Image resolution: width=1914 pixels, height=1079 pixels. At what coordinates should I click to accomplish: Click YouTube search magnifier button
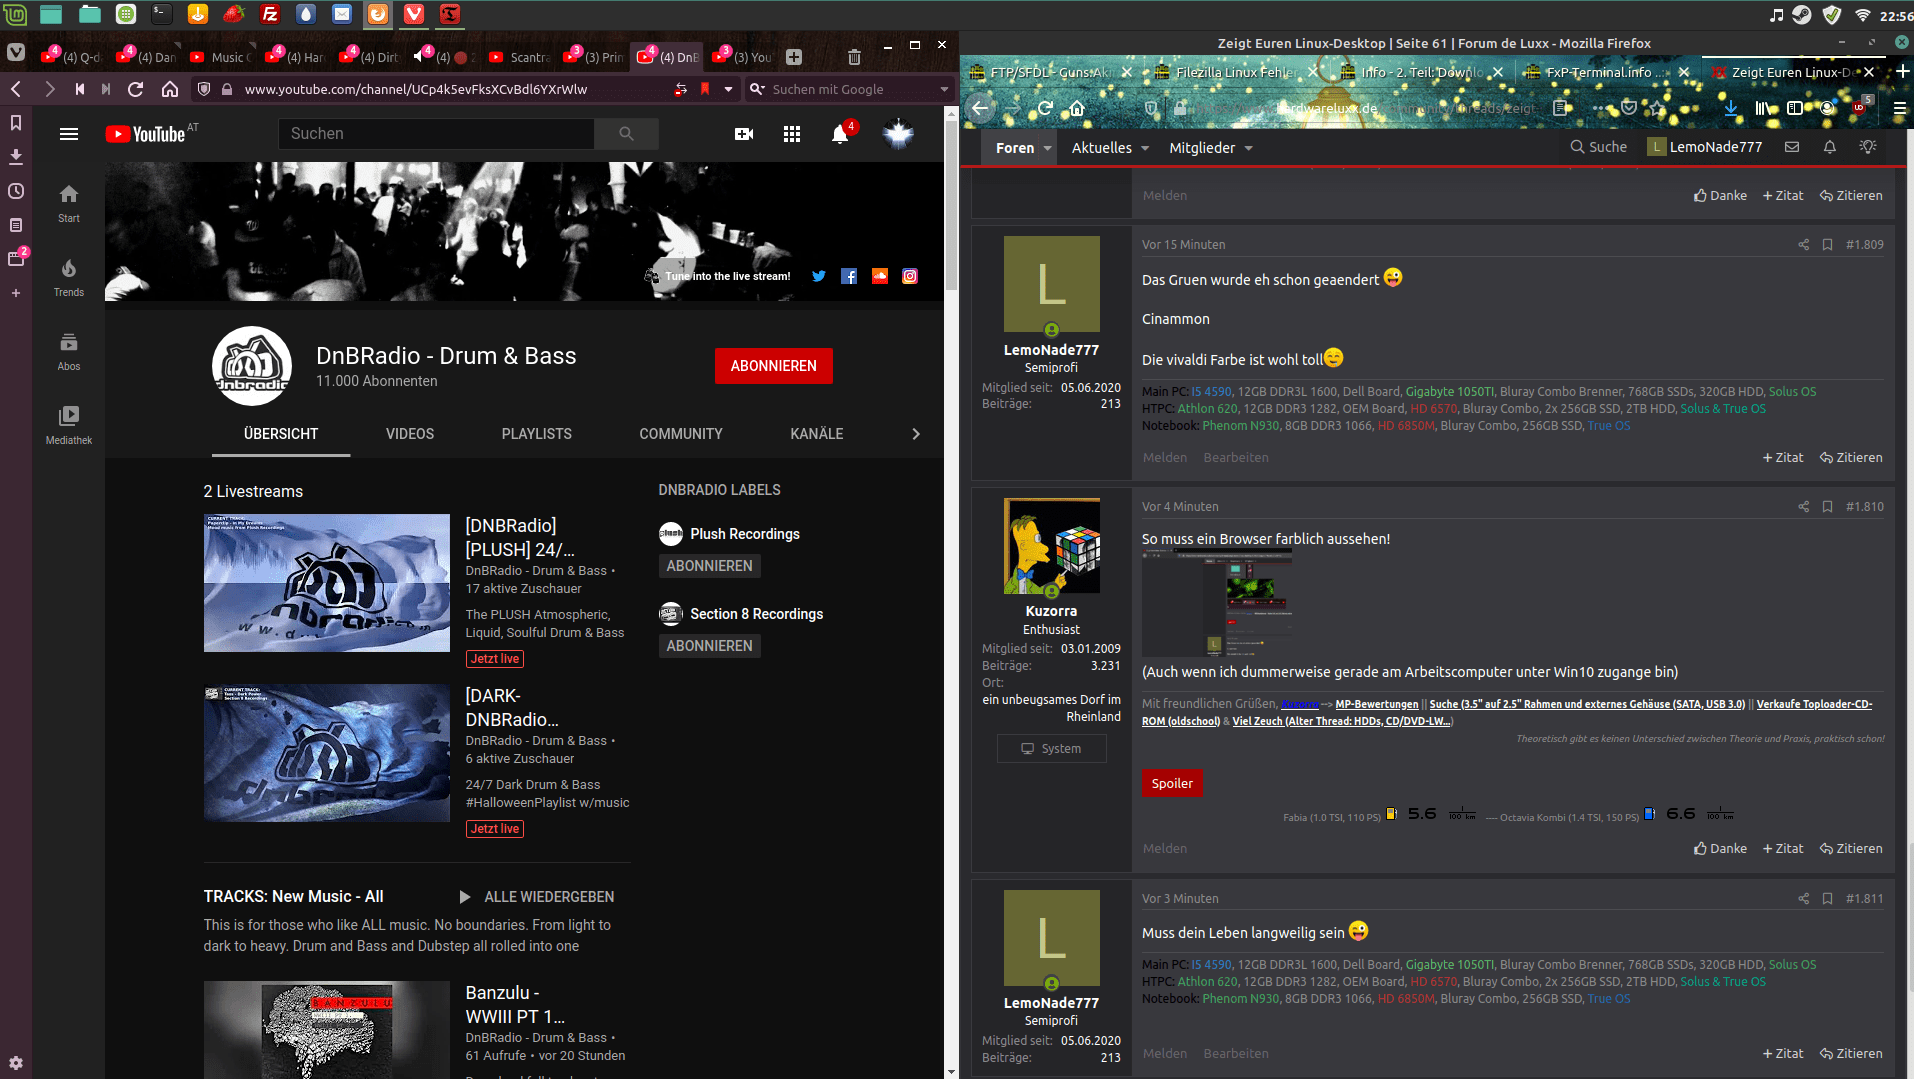[626, 134]
